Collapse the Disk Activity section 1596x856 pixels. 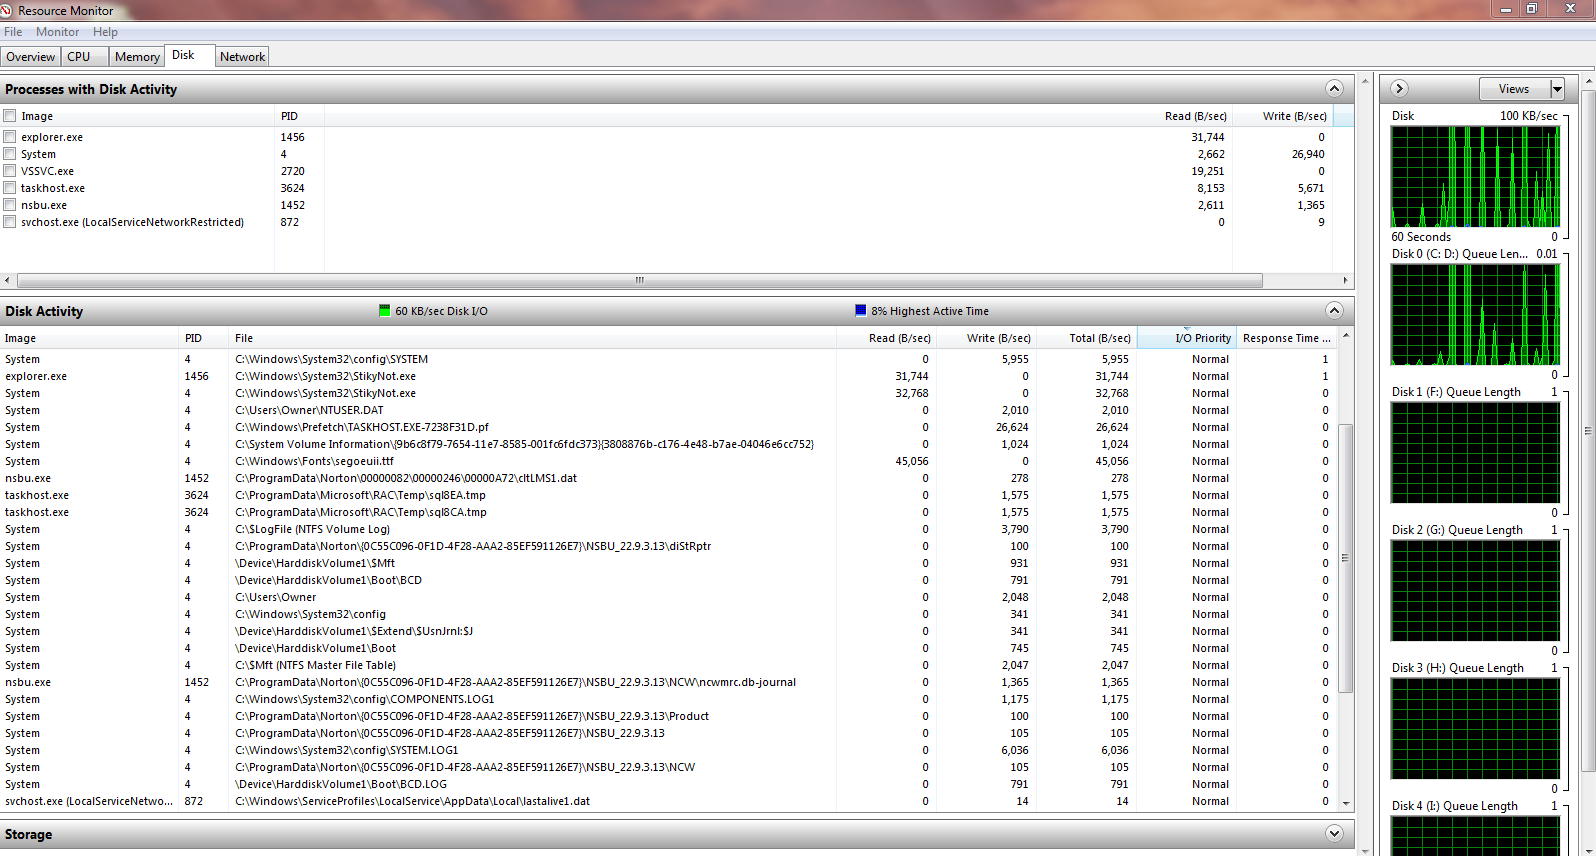(x=1334, y=311)
